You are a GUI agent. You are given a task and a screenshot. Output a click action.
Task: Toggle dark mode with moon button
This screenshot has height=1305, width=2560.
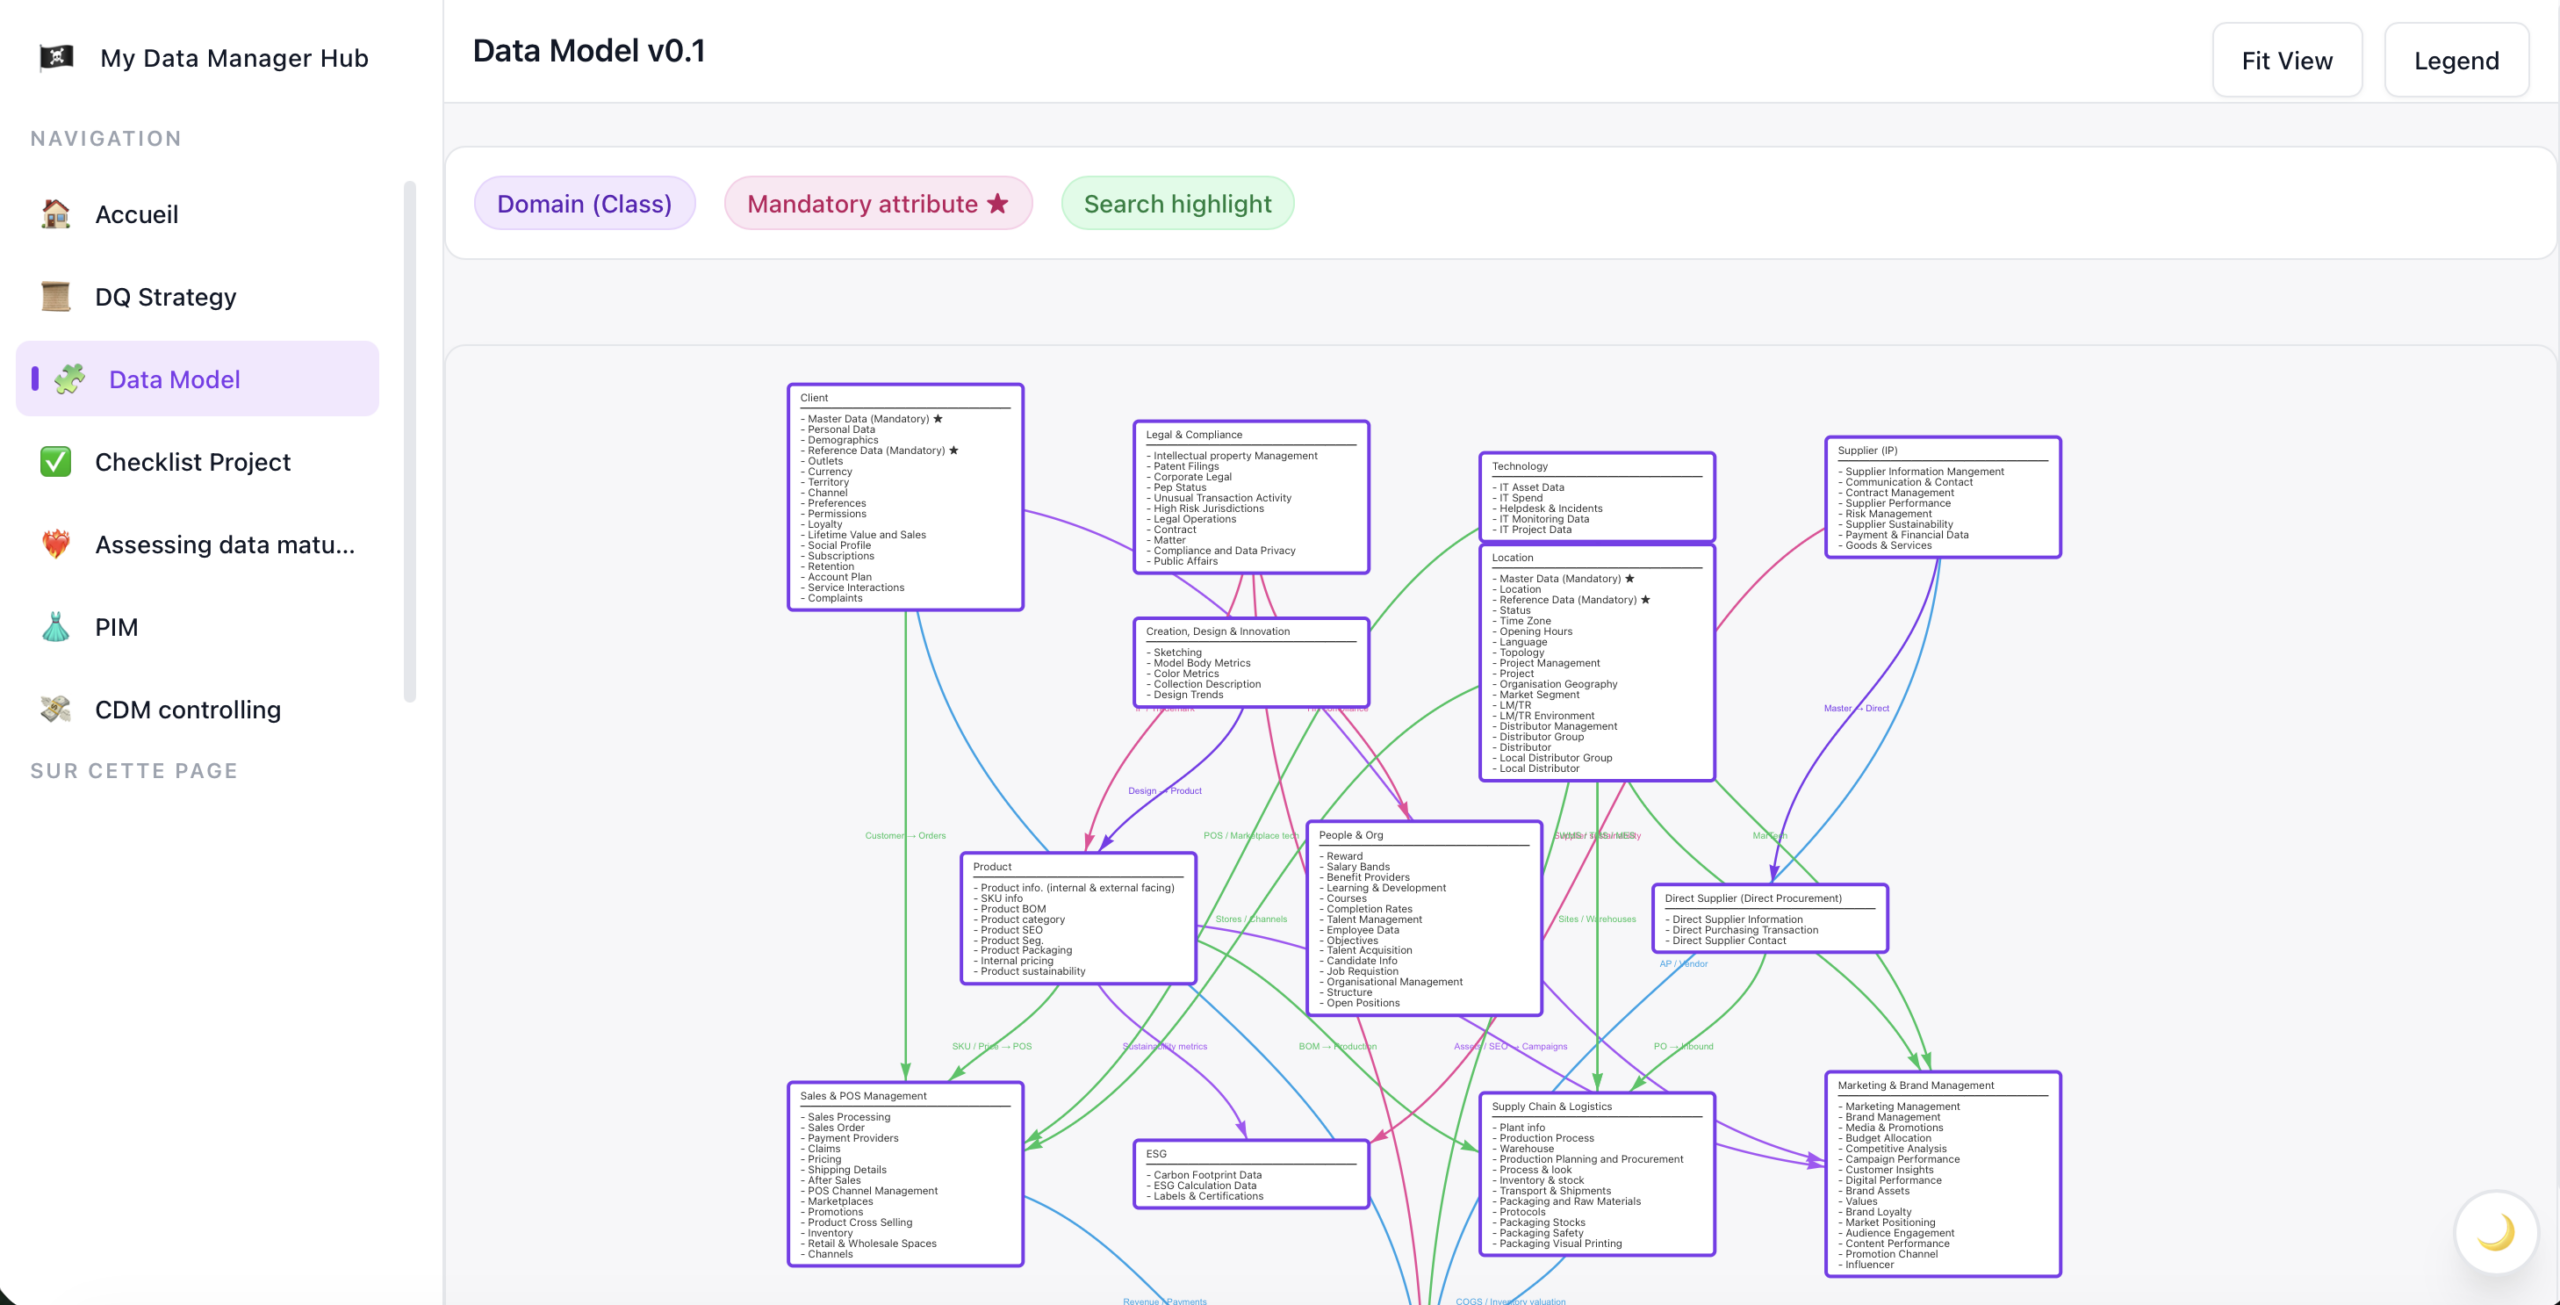click(x=2495, y=1231)
